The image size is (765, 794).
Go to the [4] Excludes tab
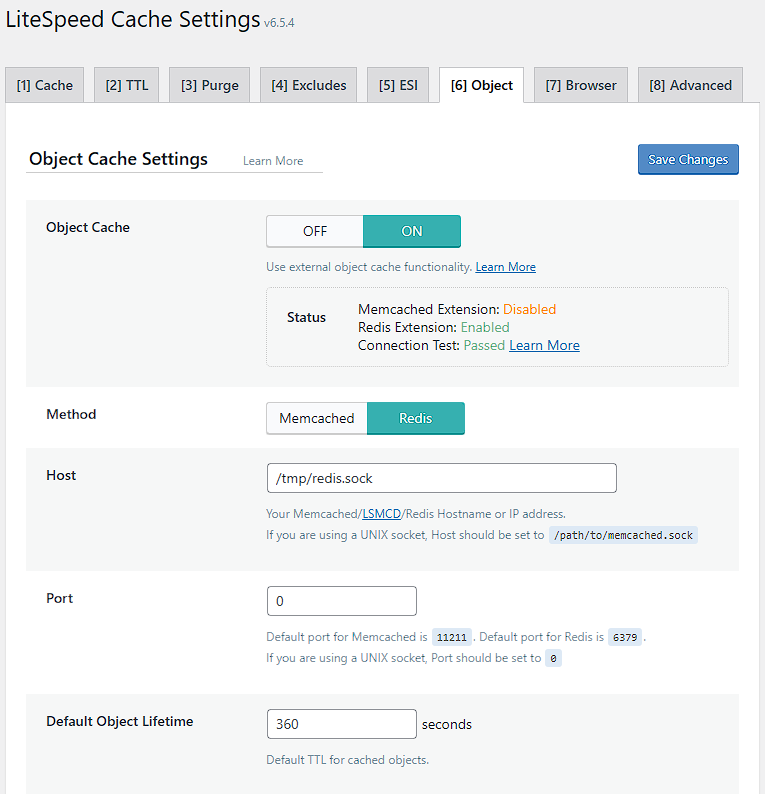[x=308, y=85]
